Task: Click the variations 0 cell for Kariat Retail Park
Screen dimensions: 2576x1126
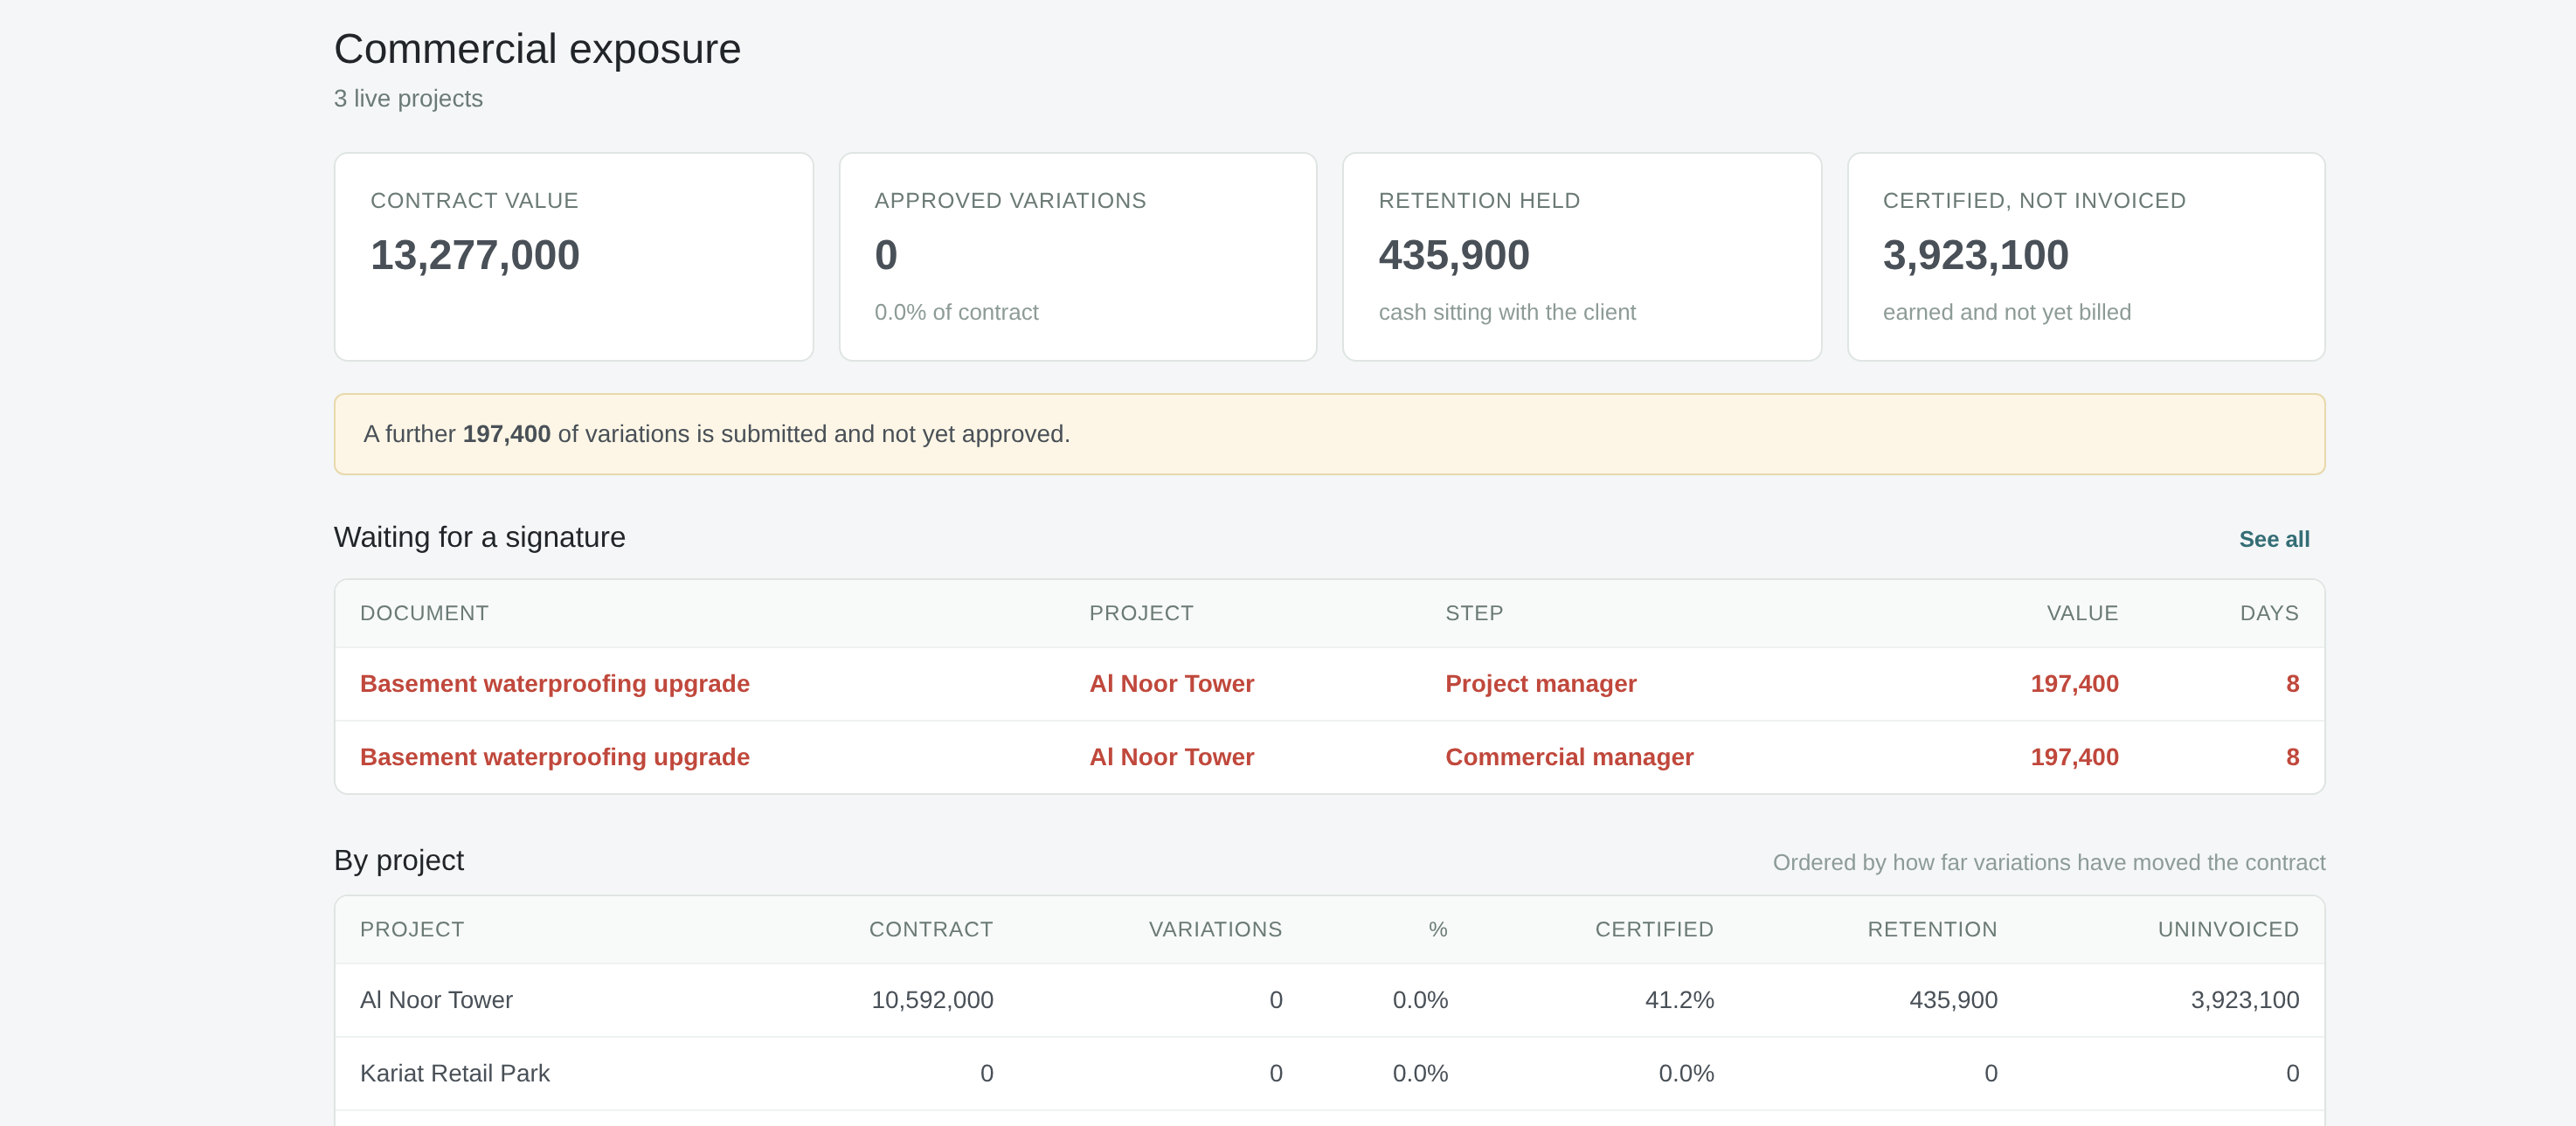Action: tap(1275, 1073)
